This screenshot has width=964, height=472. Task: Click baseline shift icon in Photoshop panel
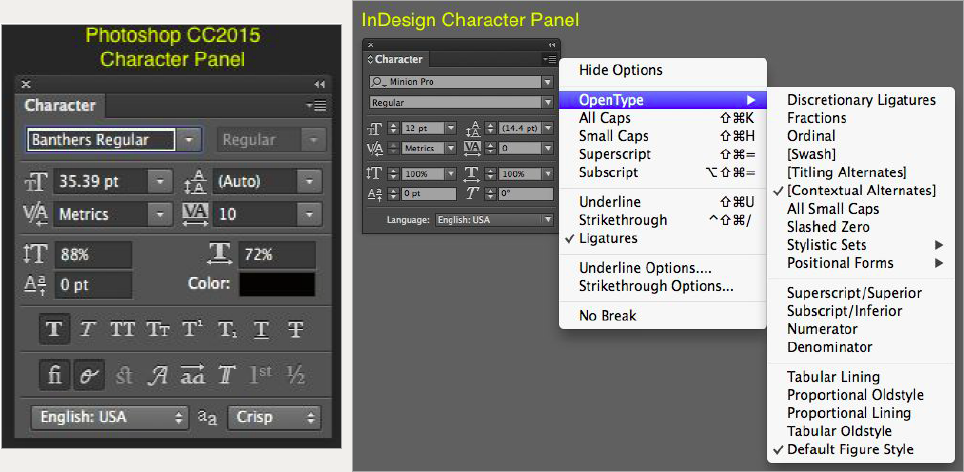[36, 285]
